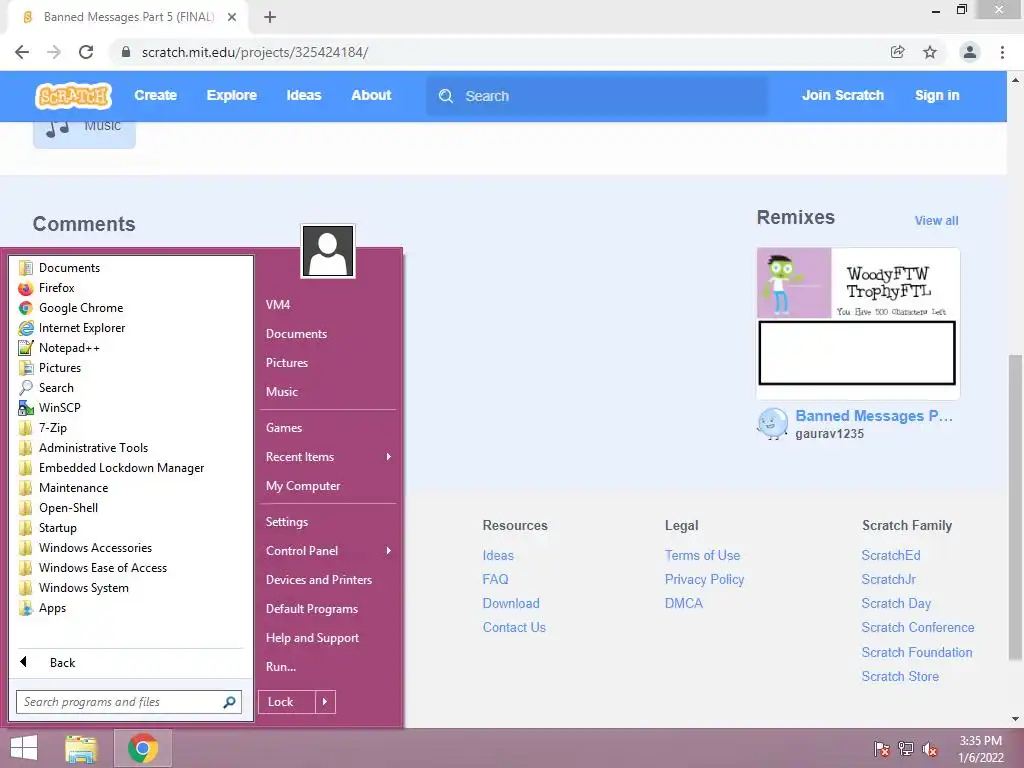Click gaurav1235's avatar icon

point(773,424)
